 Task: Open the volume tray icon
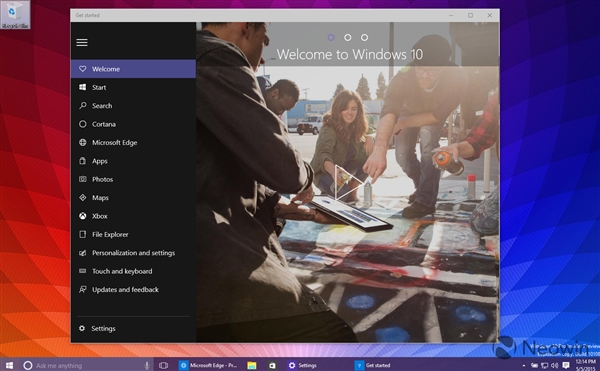[554, 366]
